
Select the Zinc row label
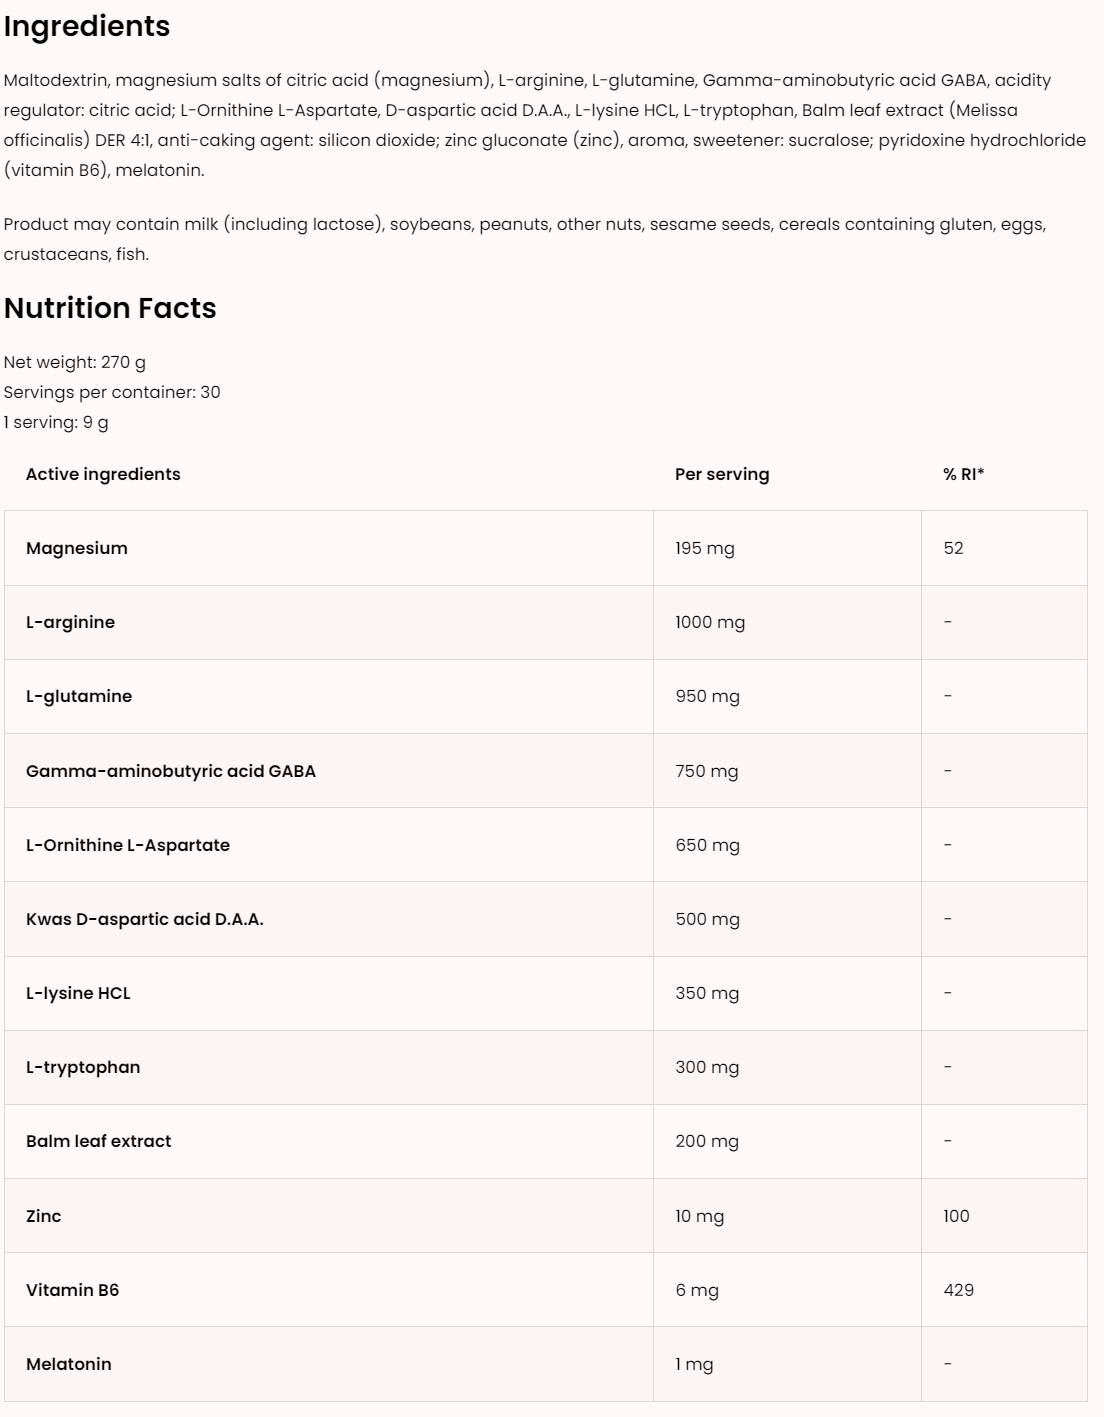(44, 1216)
